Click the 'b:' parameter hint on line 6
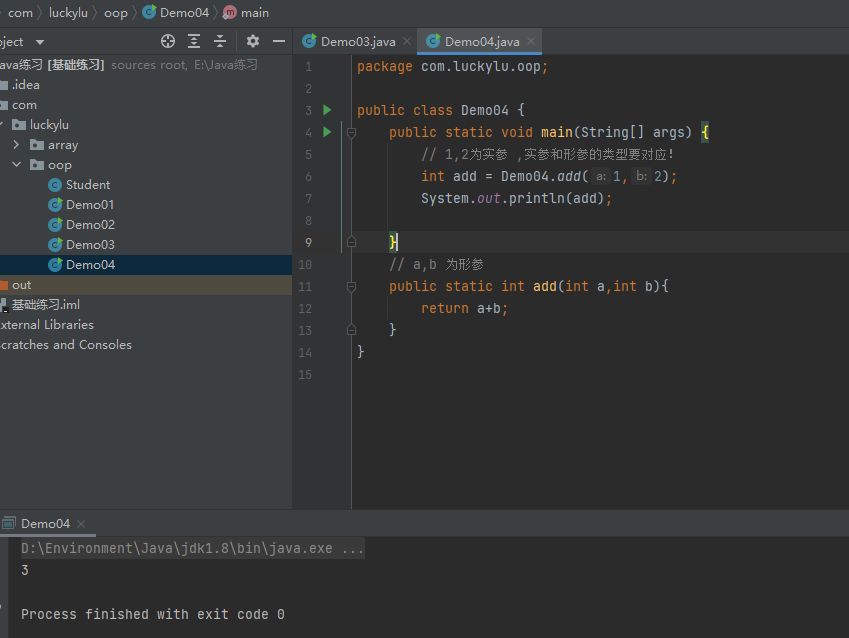This screenshot has height=638, width=849. click(x=641, y=177)
